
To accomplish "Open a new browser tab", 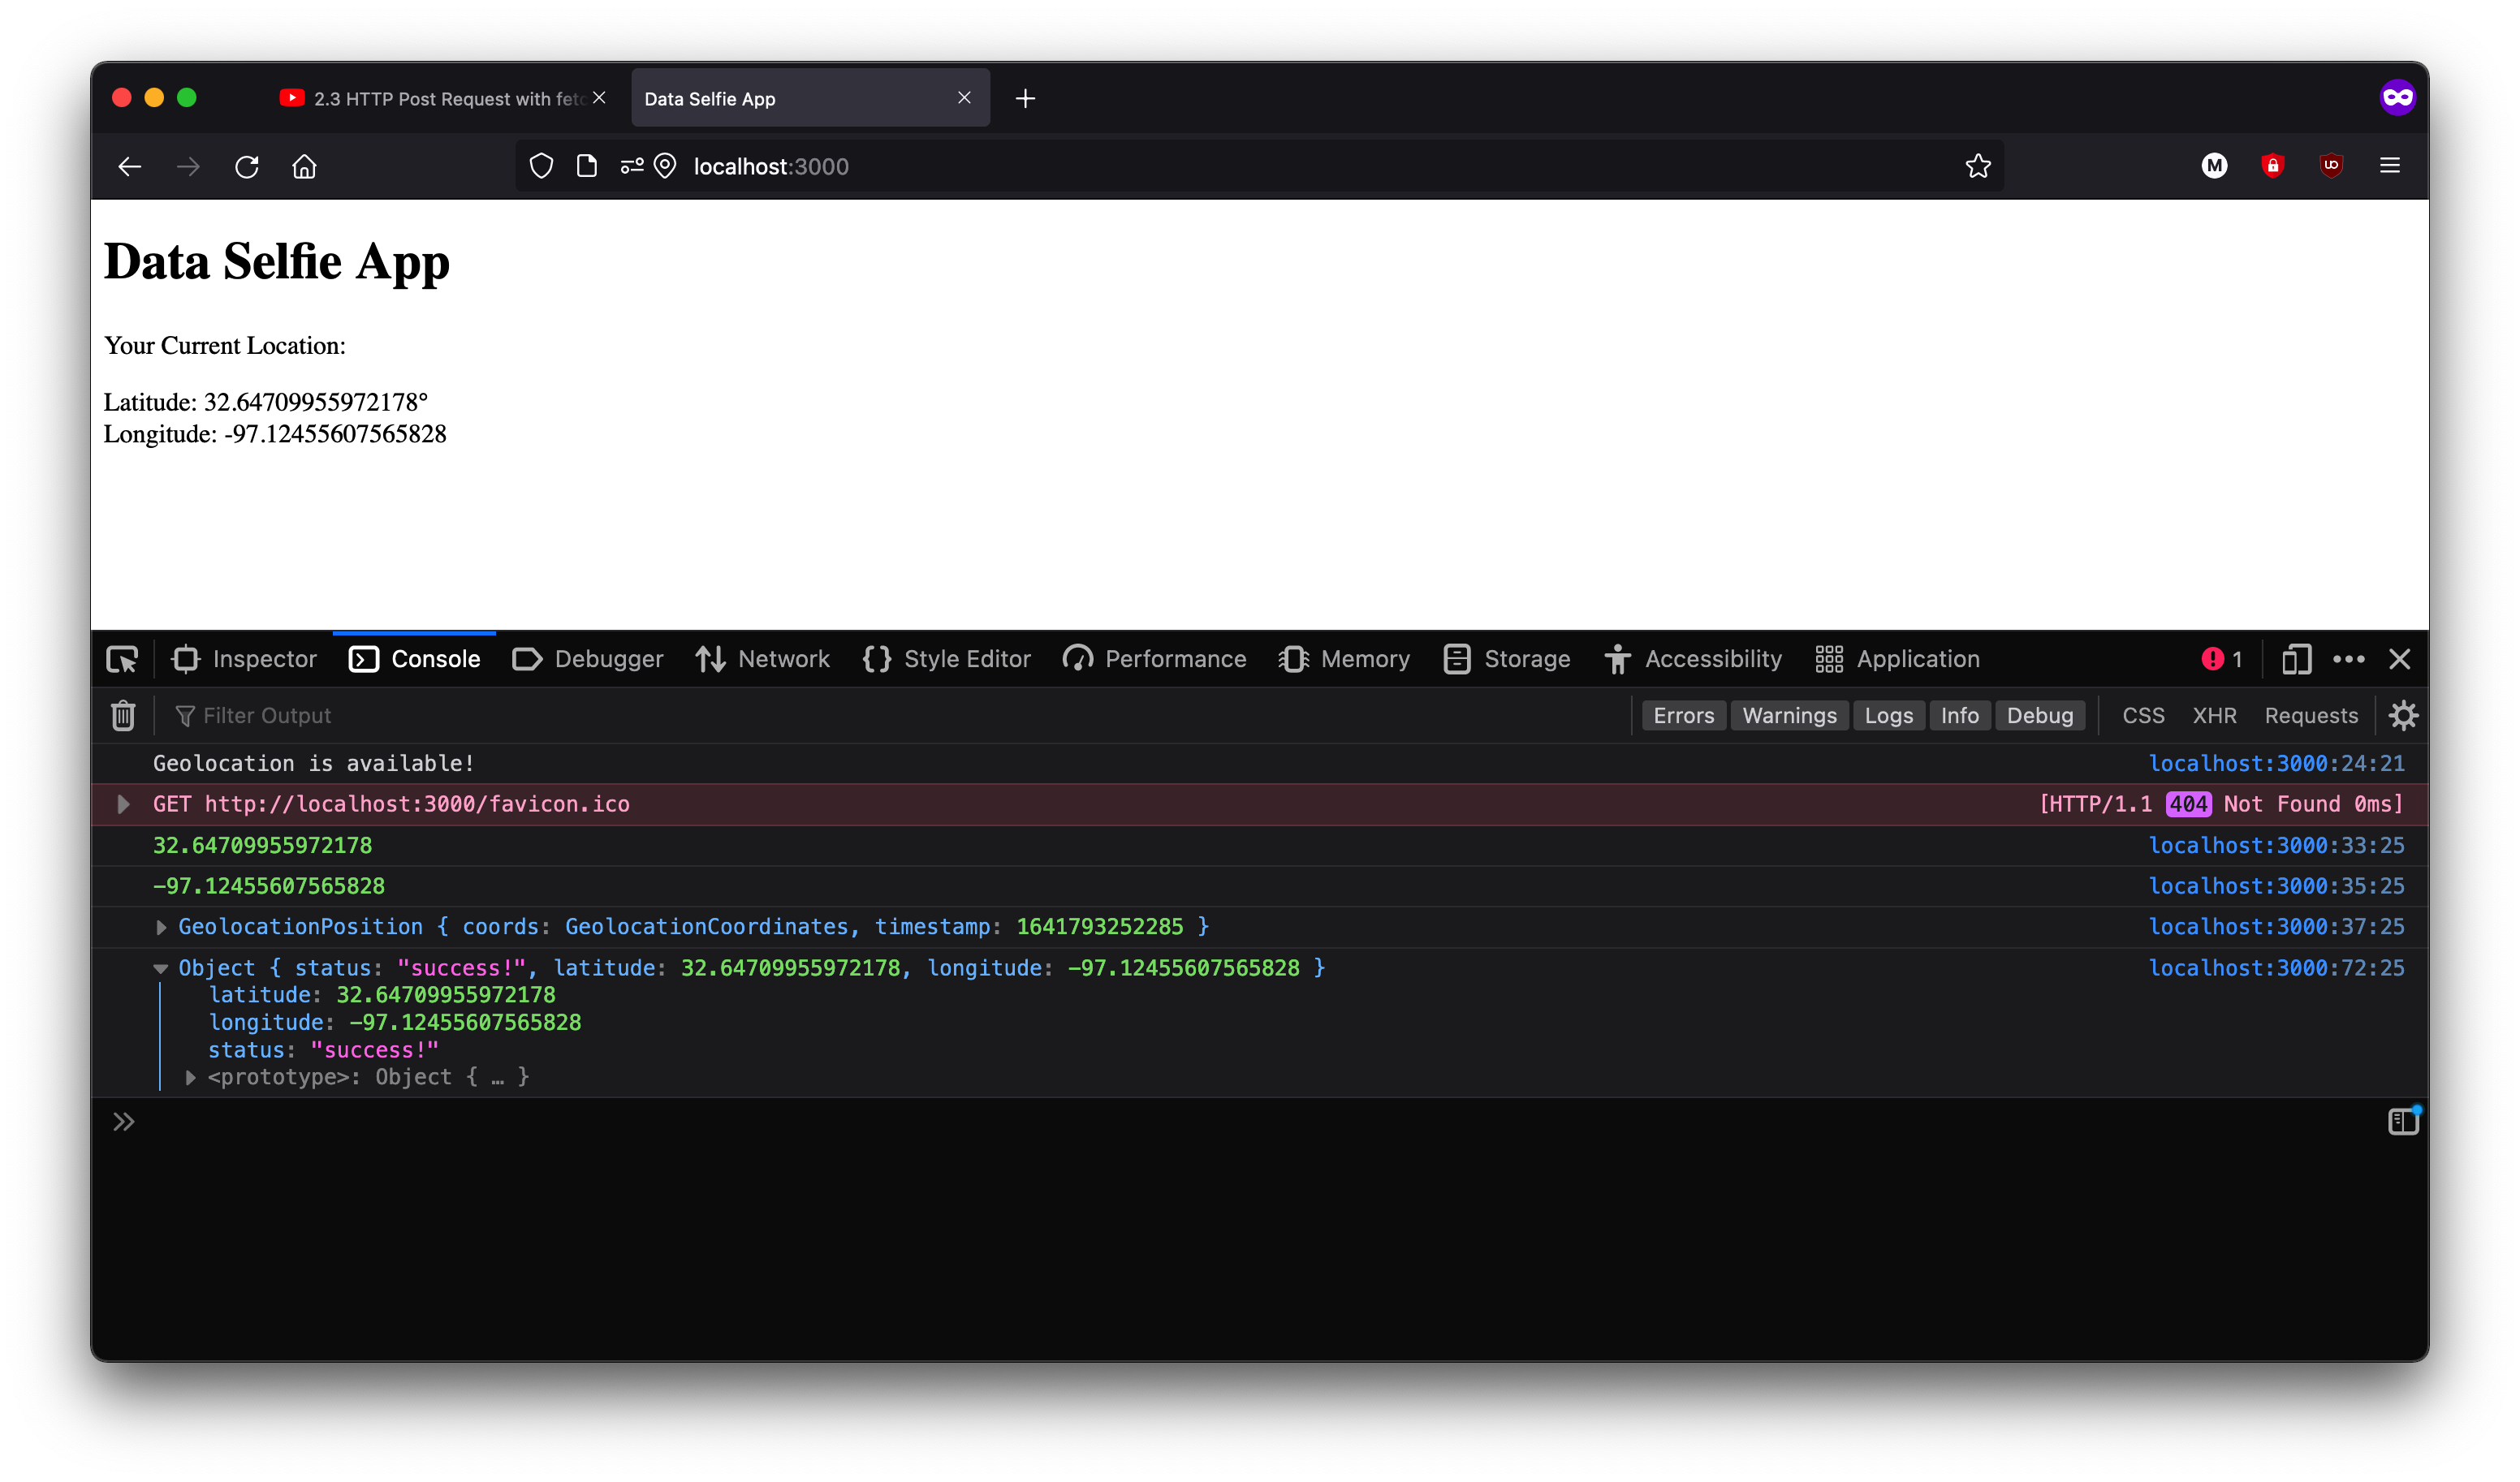I will [x=1025, y=98].
